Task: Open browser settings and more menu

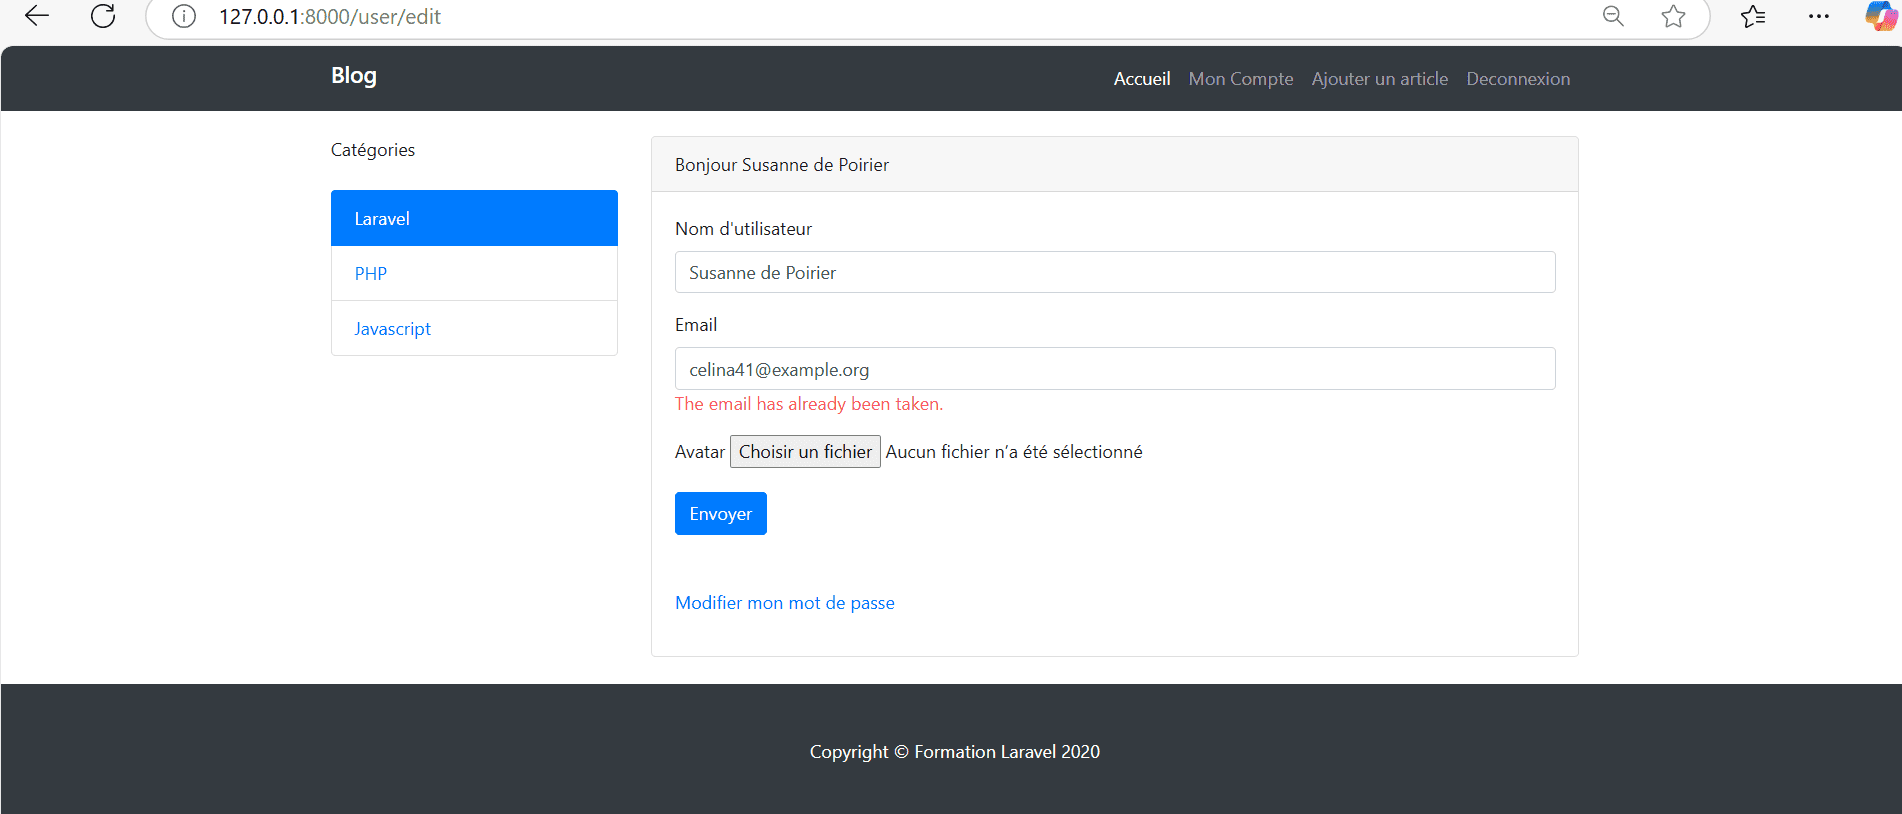Action: tap(1819, 16)
